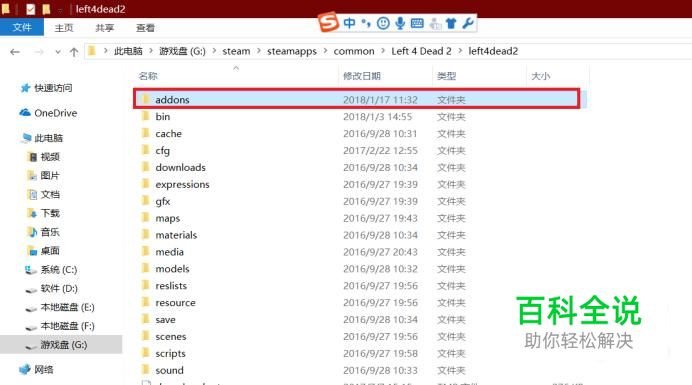The image size is (692, 385).
Task: Open Sogou emoji smiley icon
Action: point(383,23)
